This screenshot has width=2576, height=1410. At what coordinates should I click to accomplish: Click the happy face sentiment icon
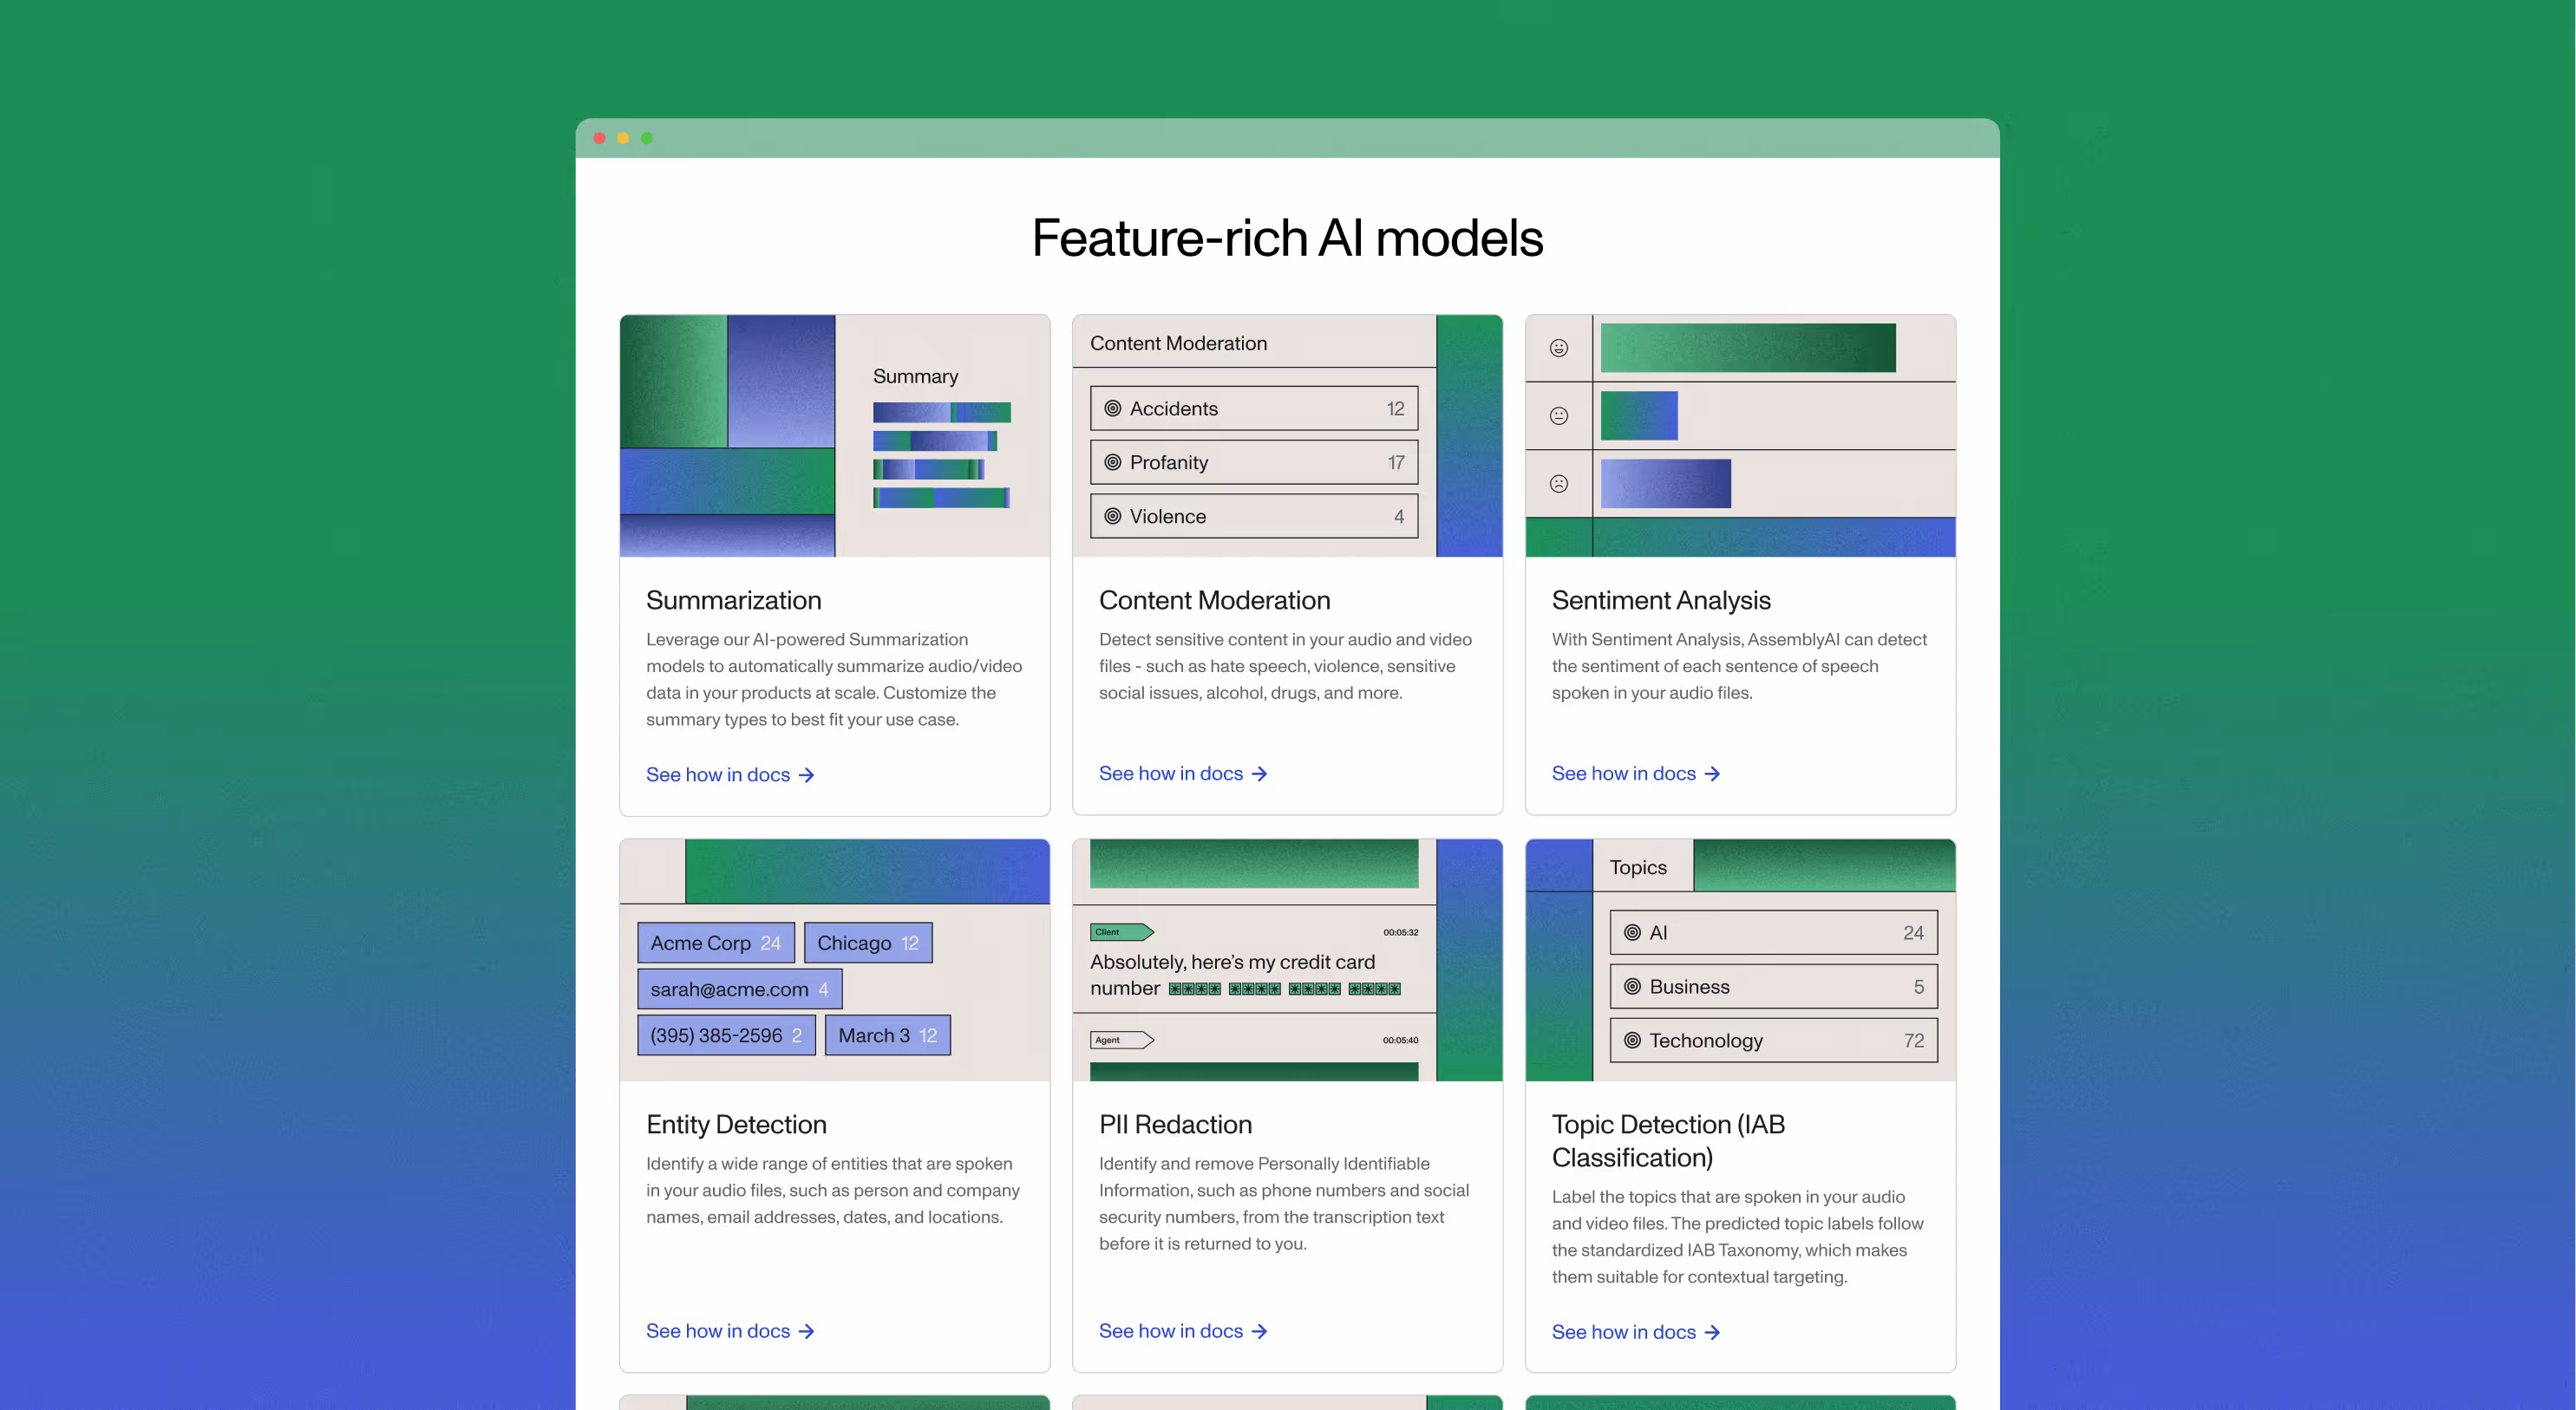[1558, 348]
